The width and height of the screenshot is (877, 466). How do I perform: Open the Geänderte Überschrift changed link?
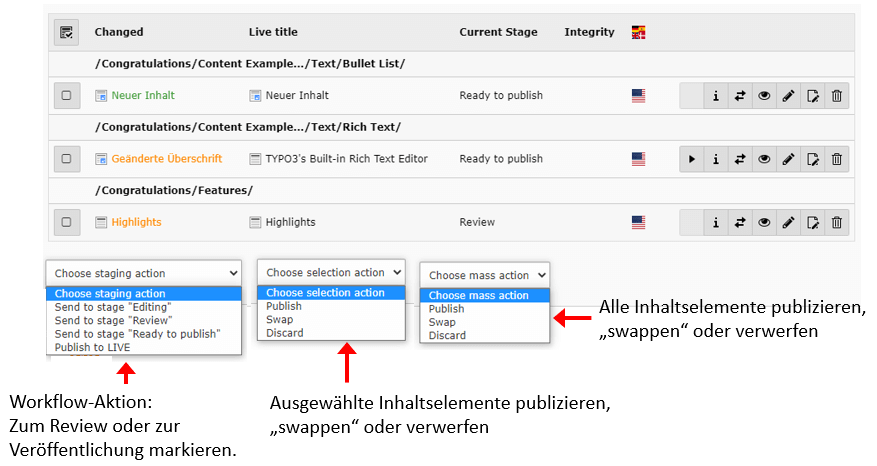point(166,159)
